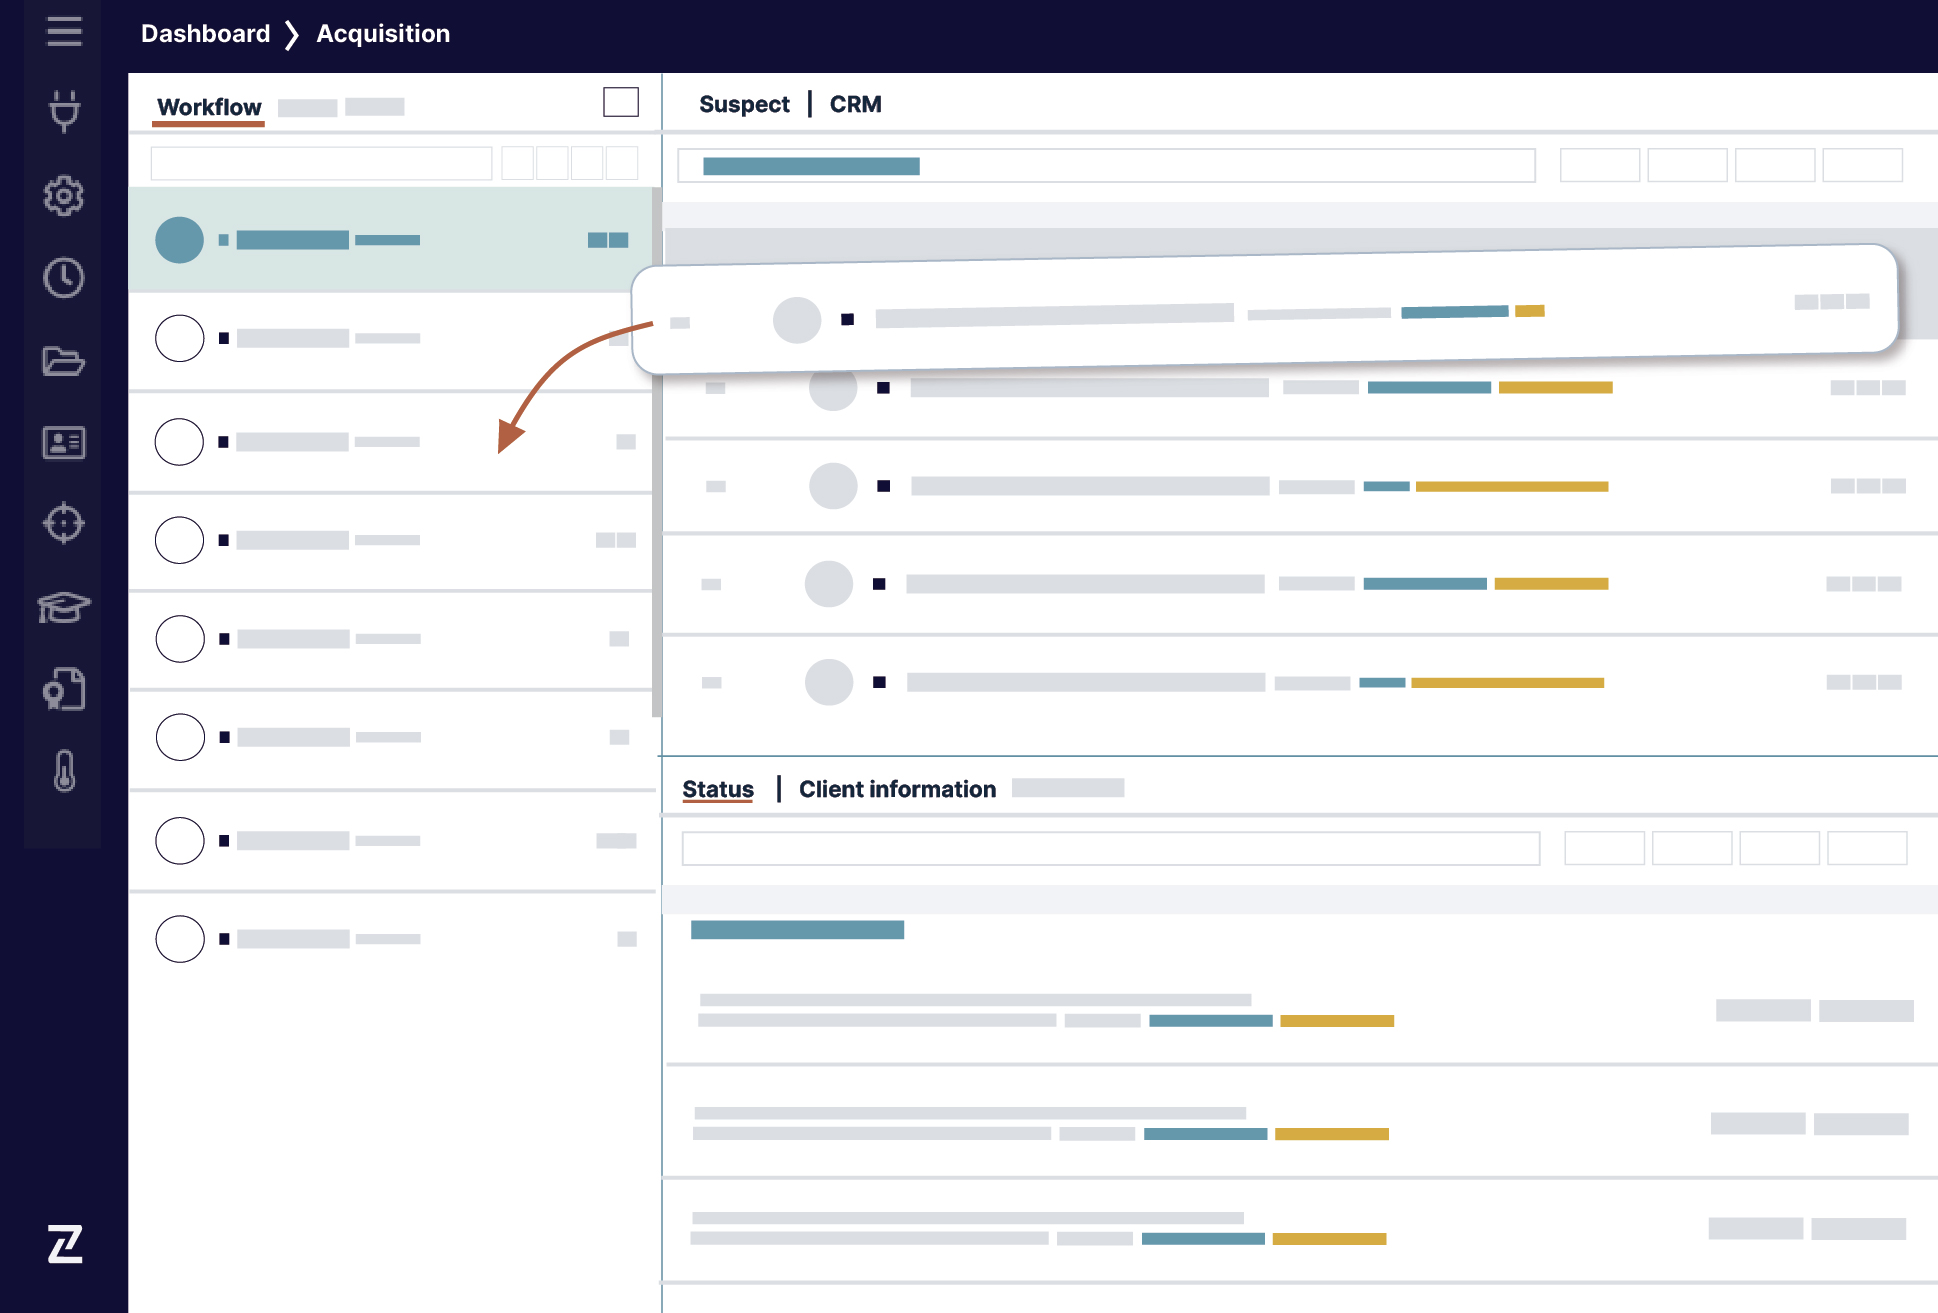Go to Dashboard breadcrumb link
This screenshot has width=1938, height=1313.
[206, 33]
